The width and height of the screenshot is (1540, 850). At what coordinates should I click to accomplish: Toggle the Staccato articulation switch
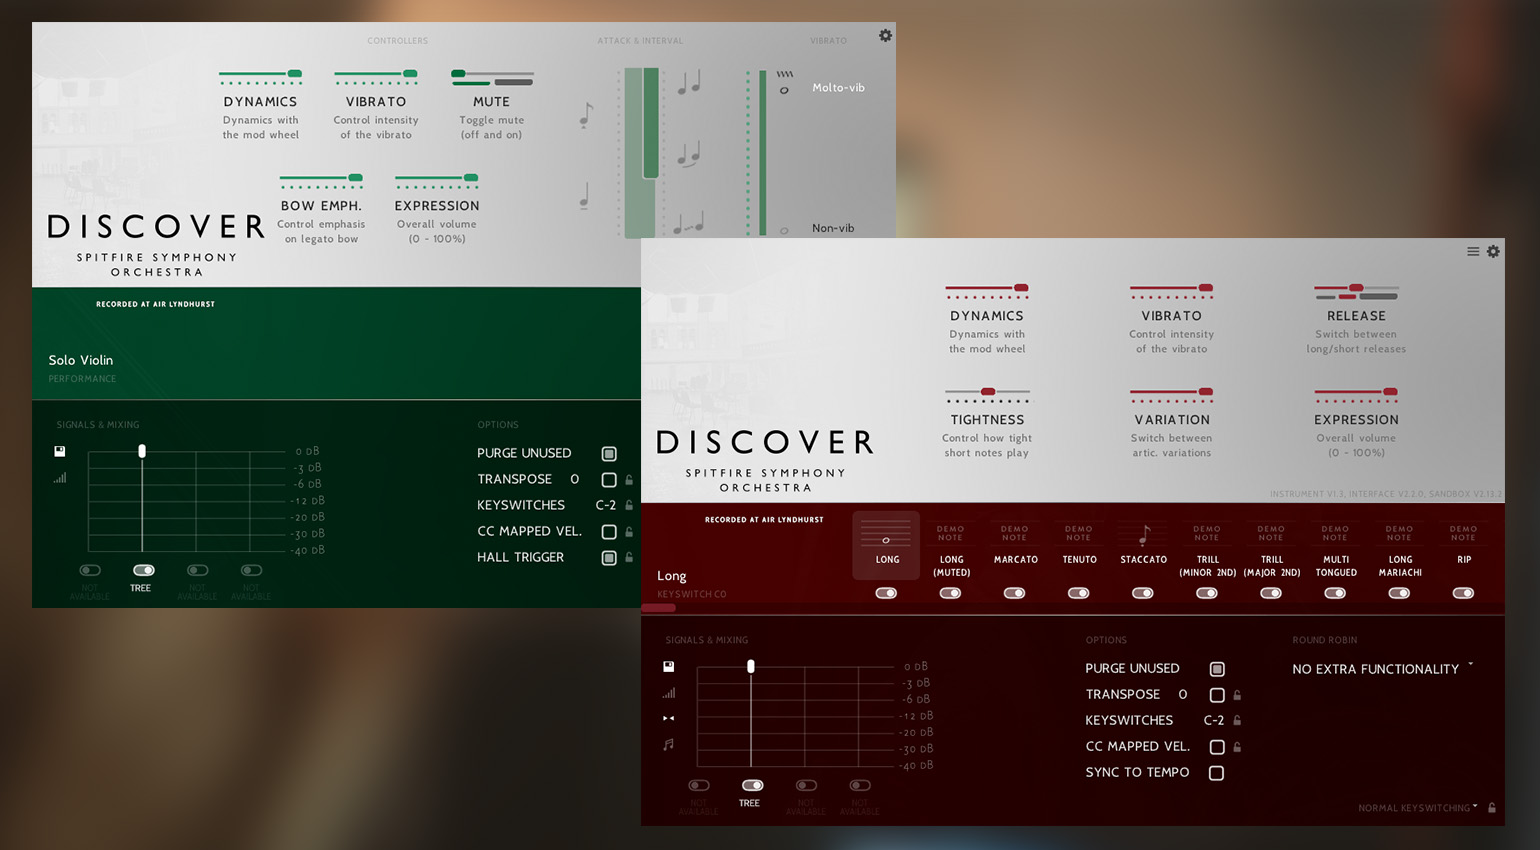coord(1143,593)
